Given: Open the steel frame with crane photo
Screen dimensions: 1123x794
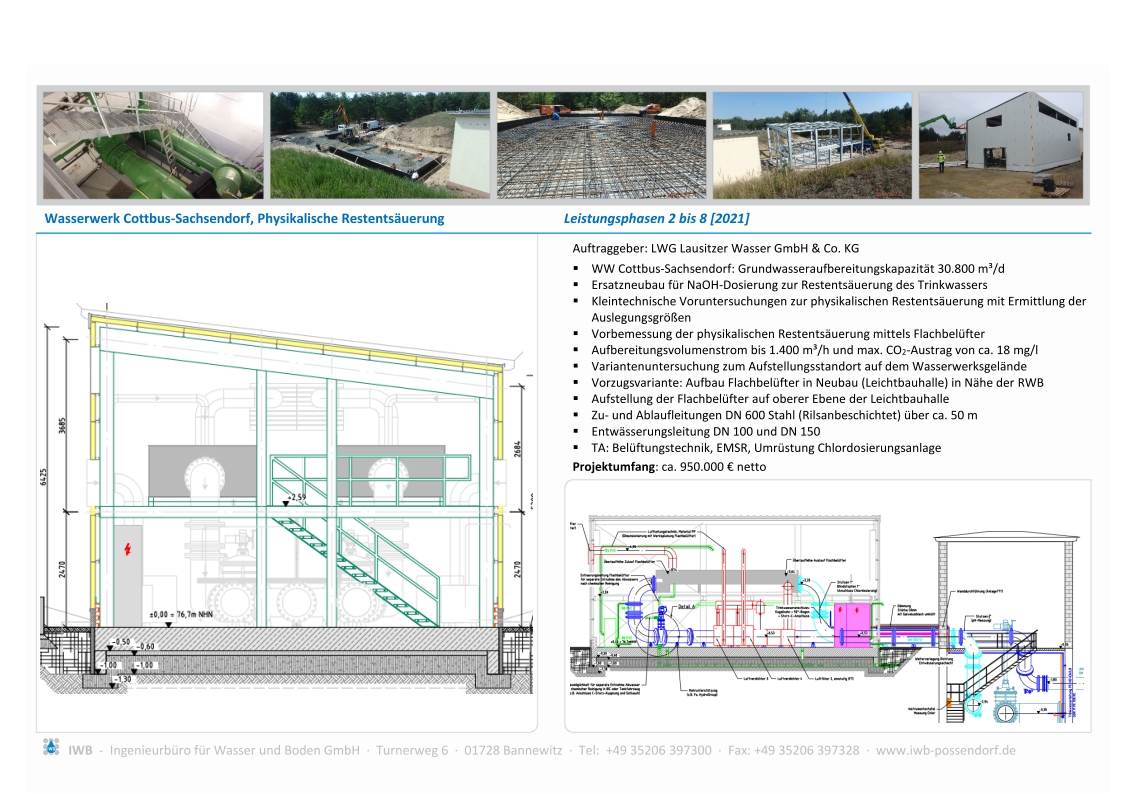Looking at the screenshot, I should coord(812,146).
